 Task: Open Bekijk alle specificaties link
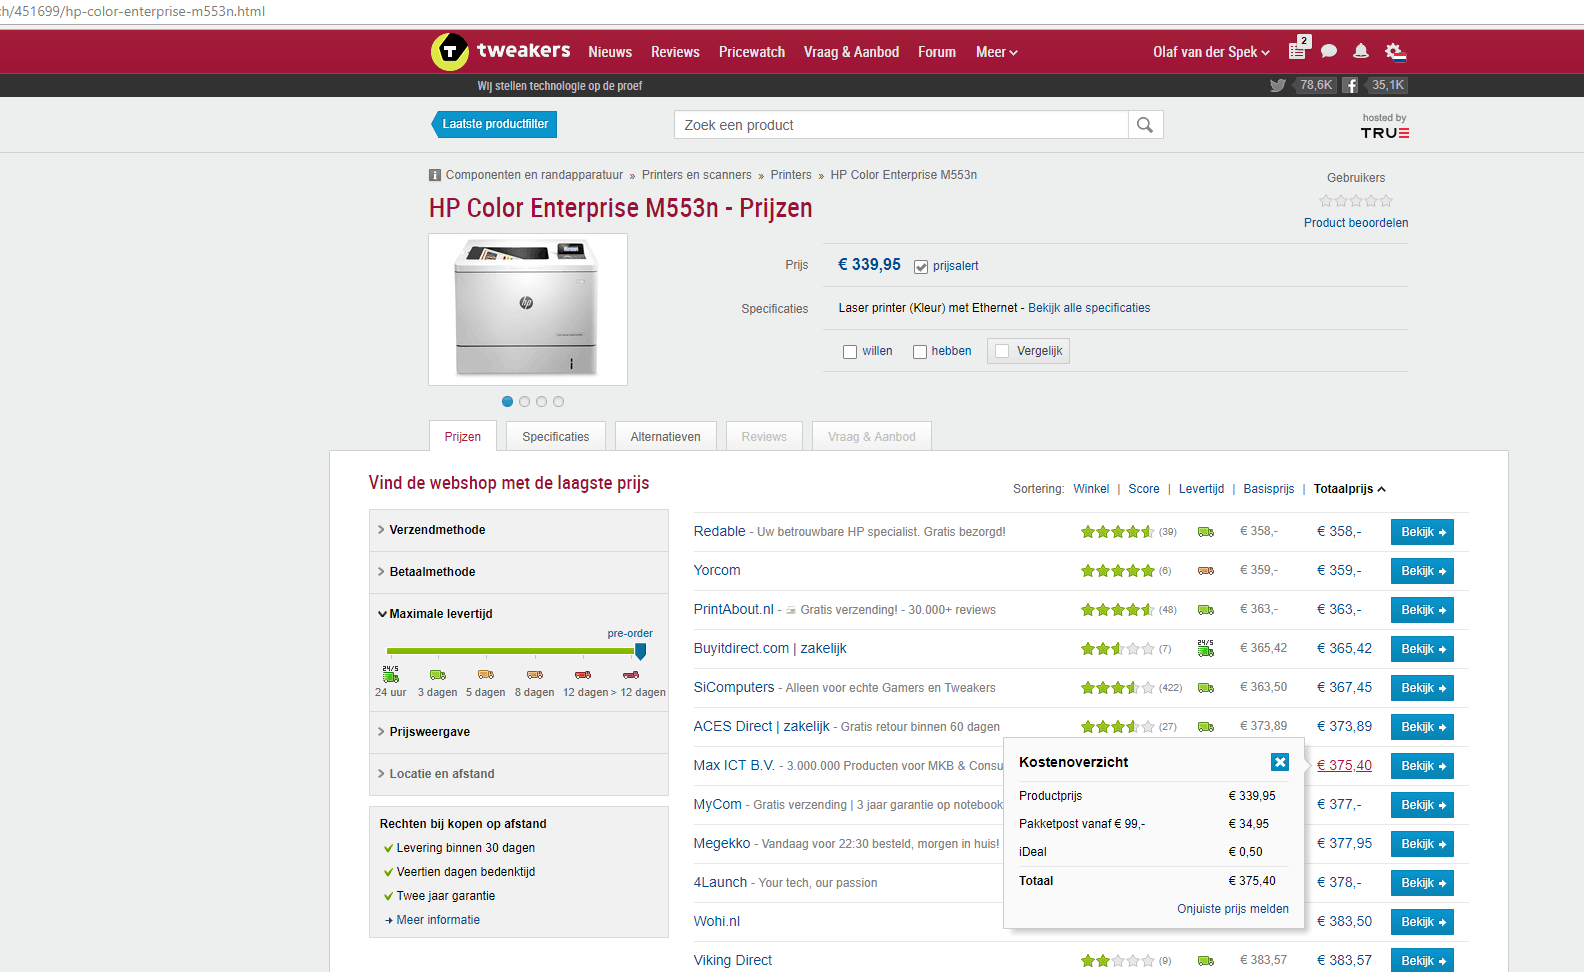point(1089,308)
